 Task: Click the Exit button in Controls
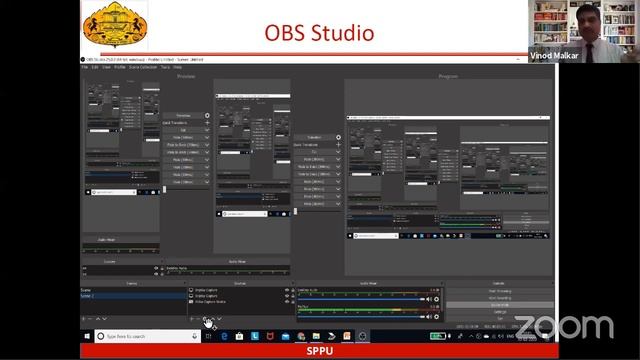[500, 318]
